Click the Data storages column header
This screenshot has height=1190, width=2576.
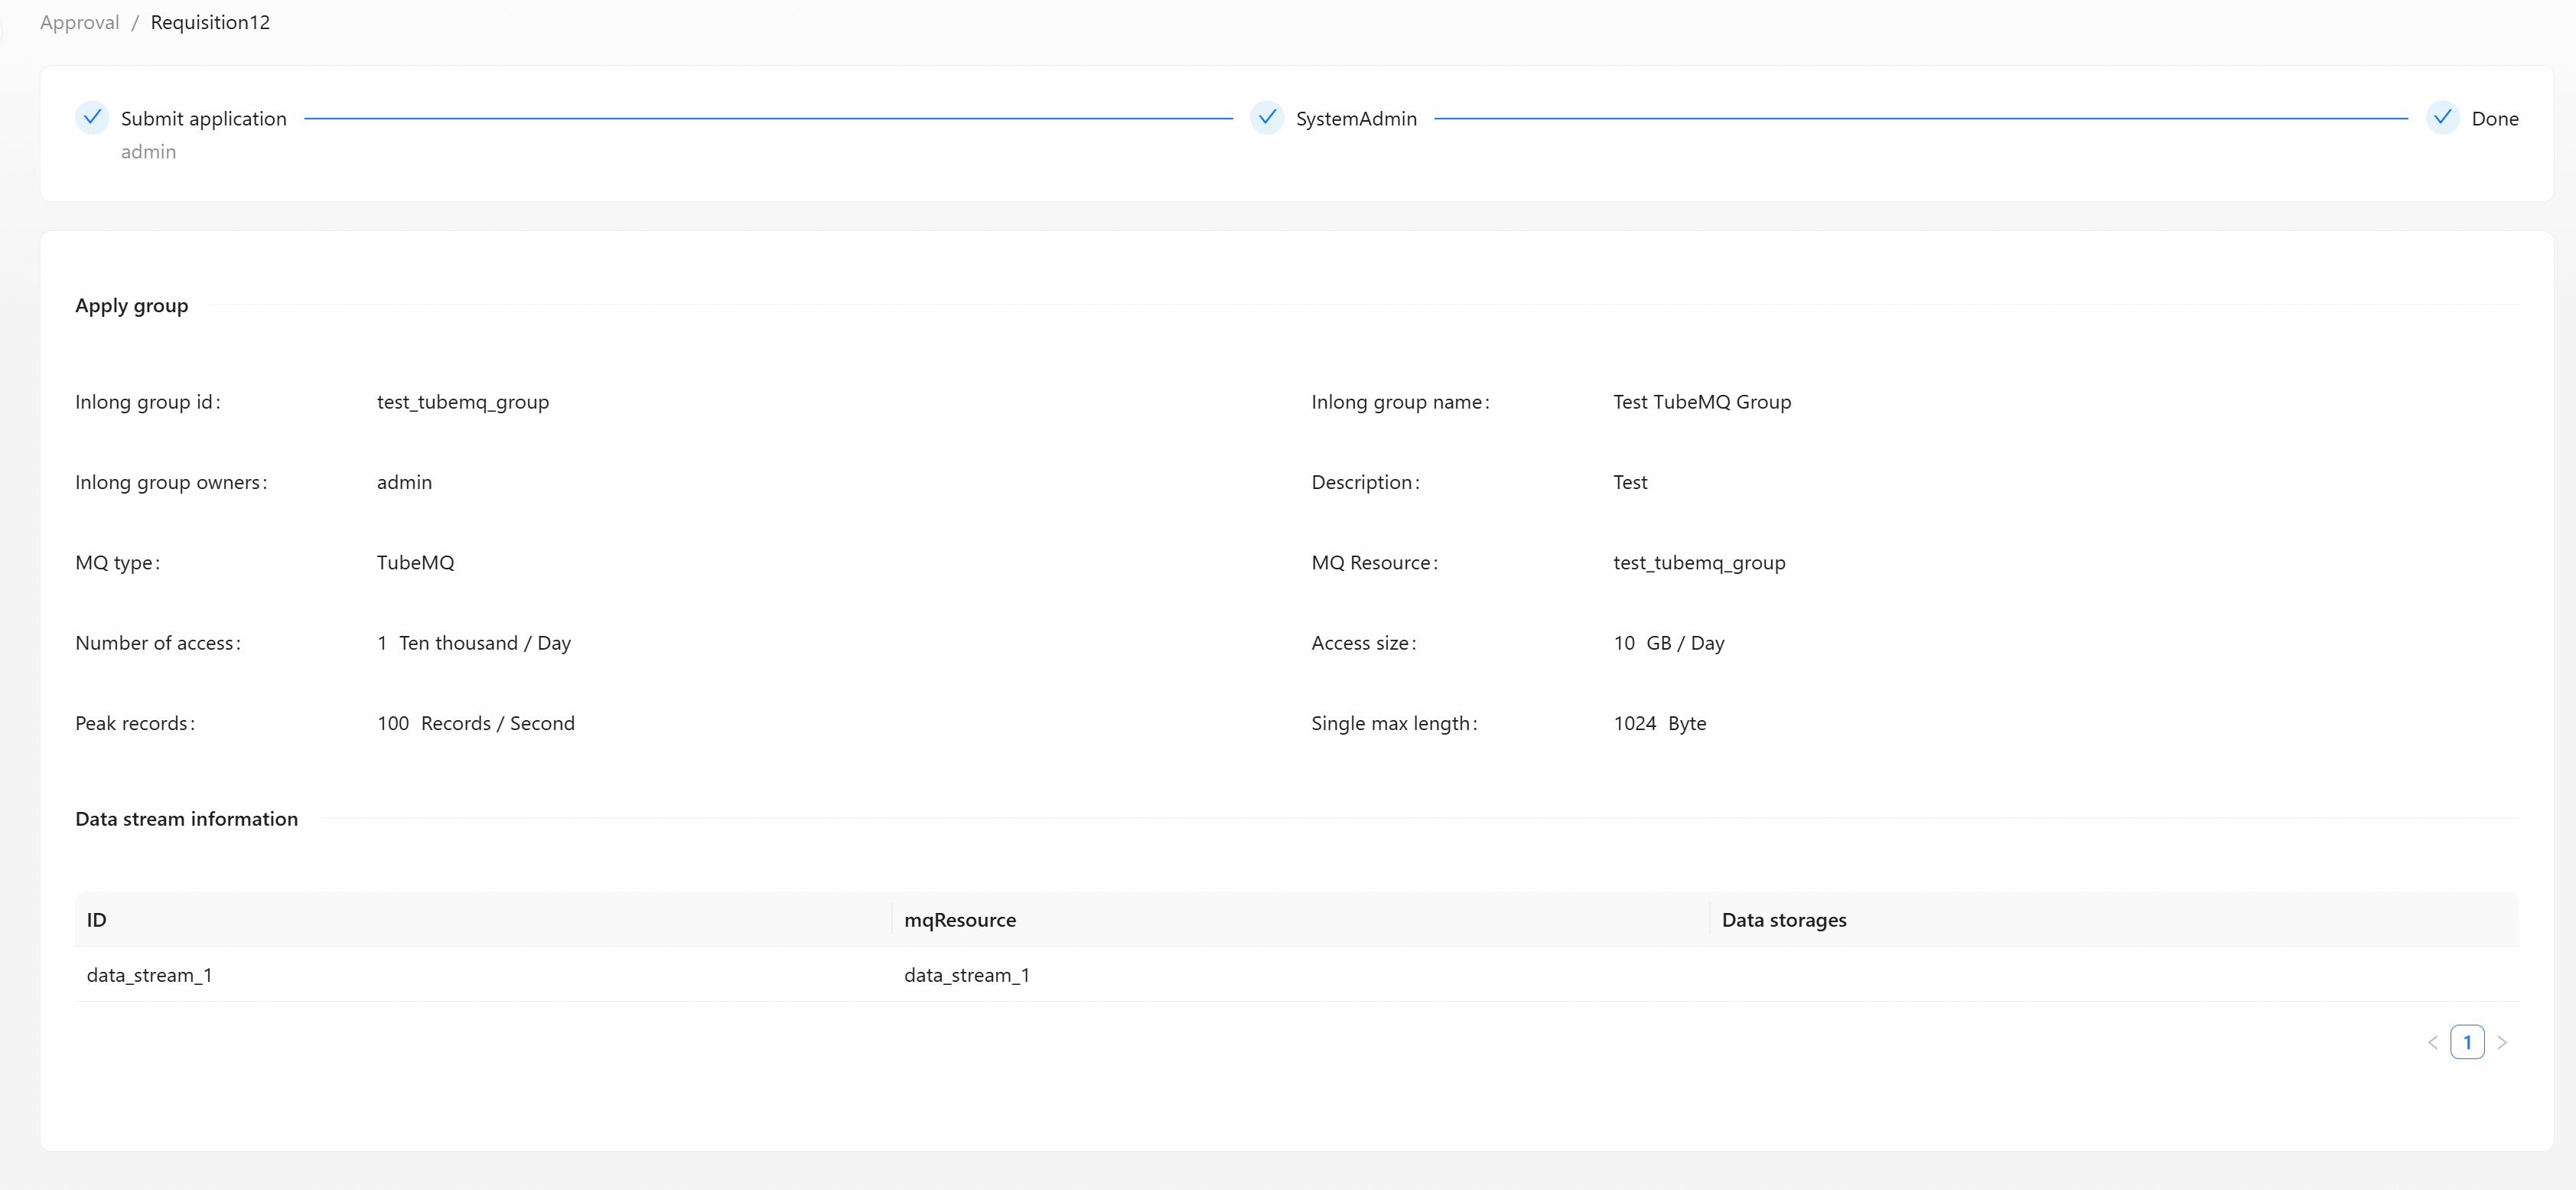pos(1784,920)
